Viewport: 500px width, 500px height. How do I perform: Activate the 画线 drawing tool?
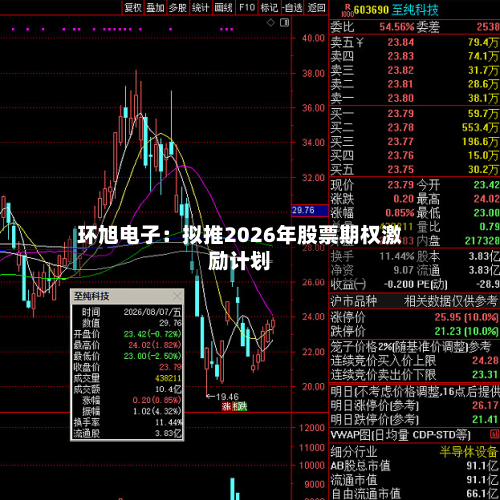pyautogui.click(x=223, y=7)
